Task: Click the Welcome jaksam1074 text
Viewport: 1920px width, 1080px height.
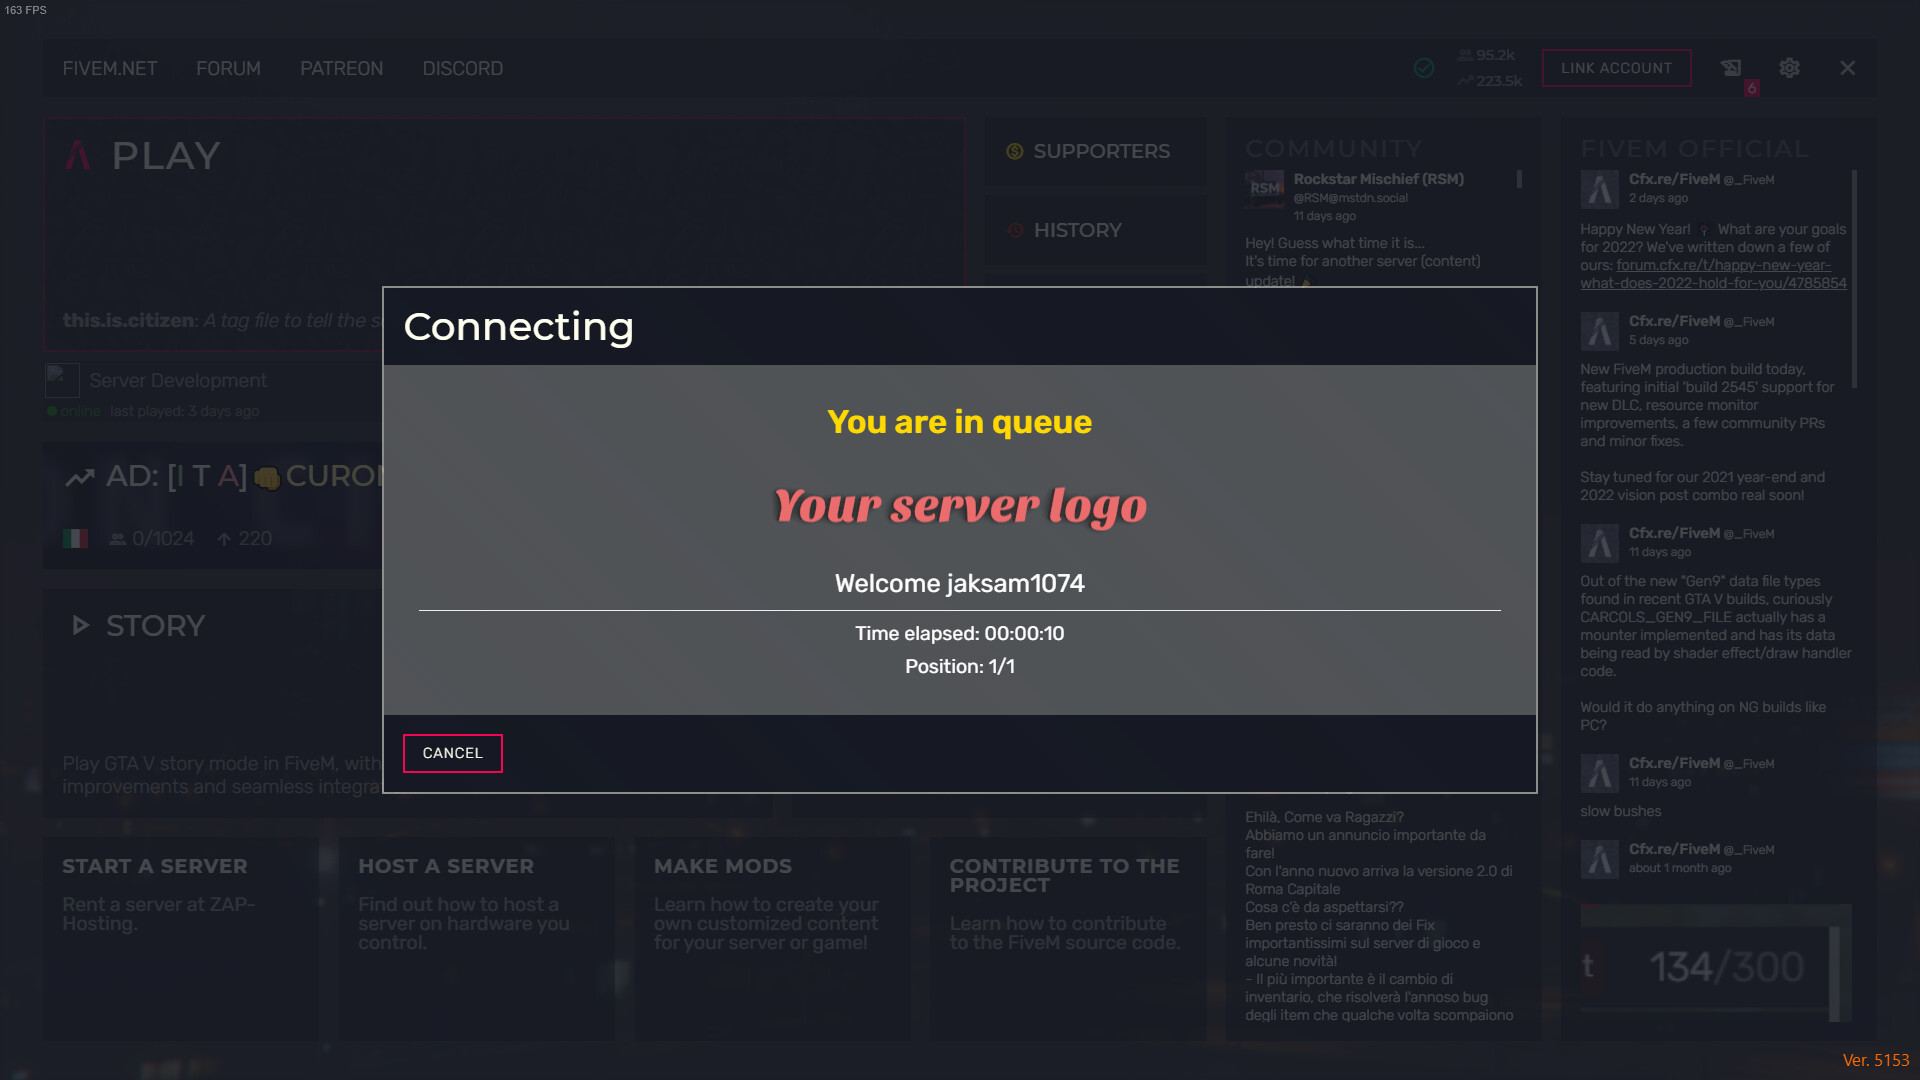Action: (959, 583)
